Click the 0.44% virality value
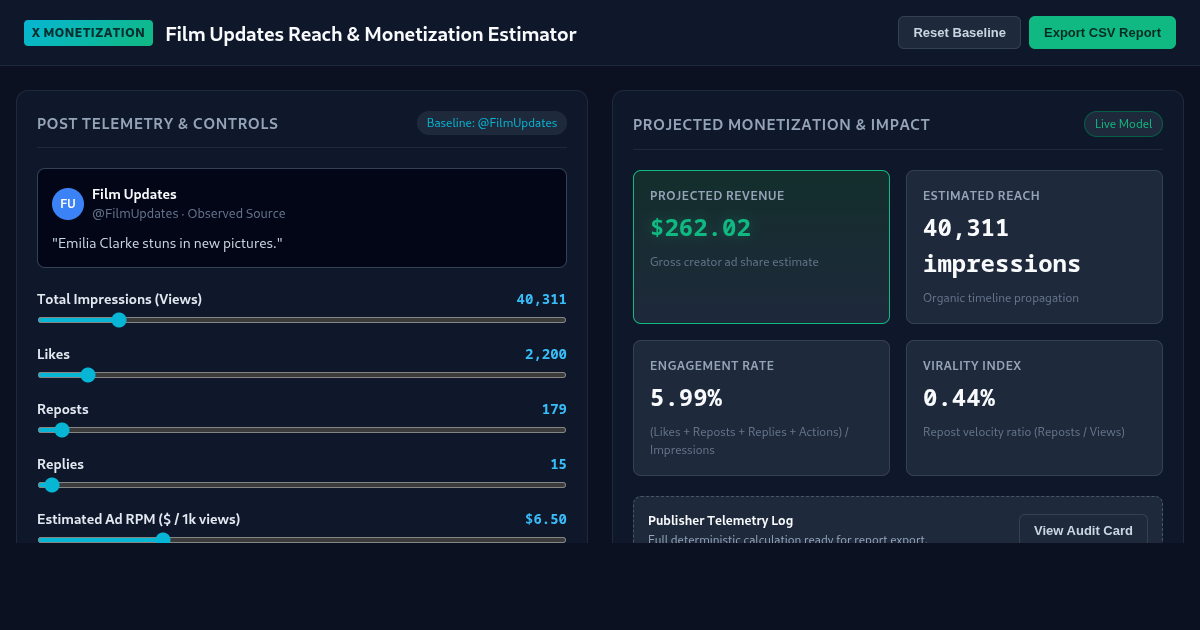The width and height of the screenshot is (1200, 630). 959,398
